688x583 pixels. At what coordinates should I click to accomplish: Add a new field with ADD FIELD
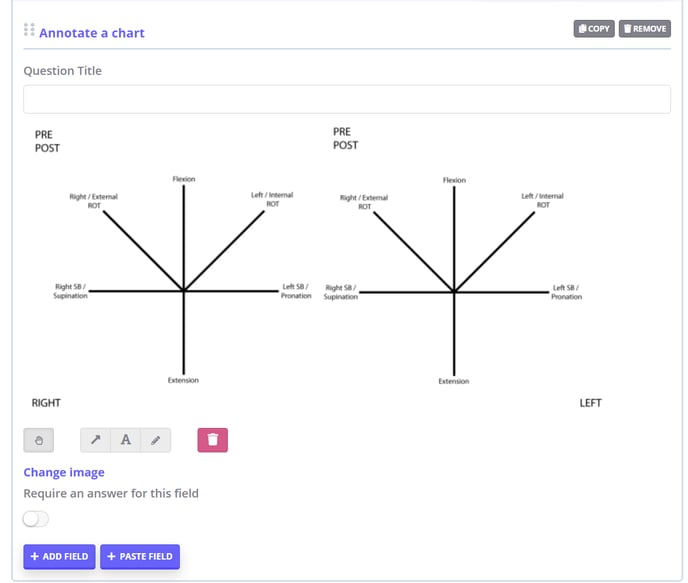59,557
